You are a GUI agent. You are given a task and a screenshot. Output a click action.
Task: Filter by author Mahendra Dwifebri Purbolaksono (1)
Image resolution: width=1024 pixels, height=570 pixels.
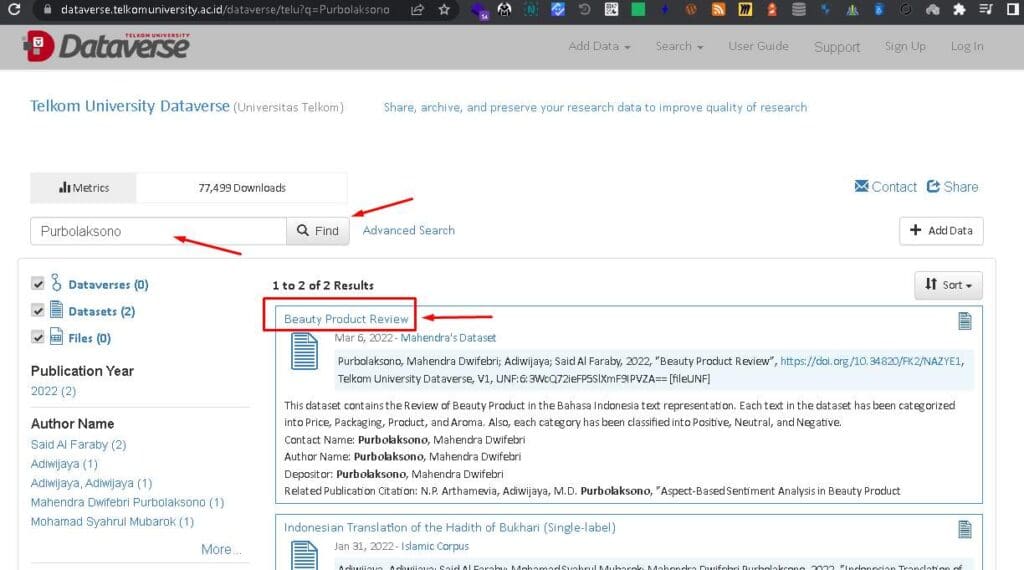[127, 502]
